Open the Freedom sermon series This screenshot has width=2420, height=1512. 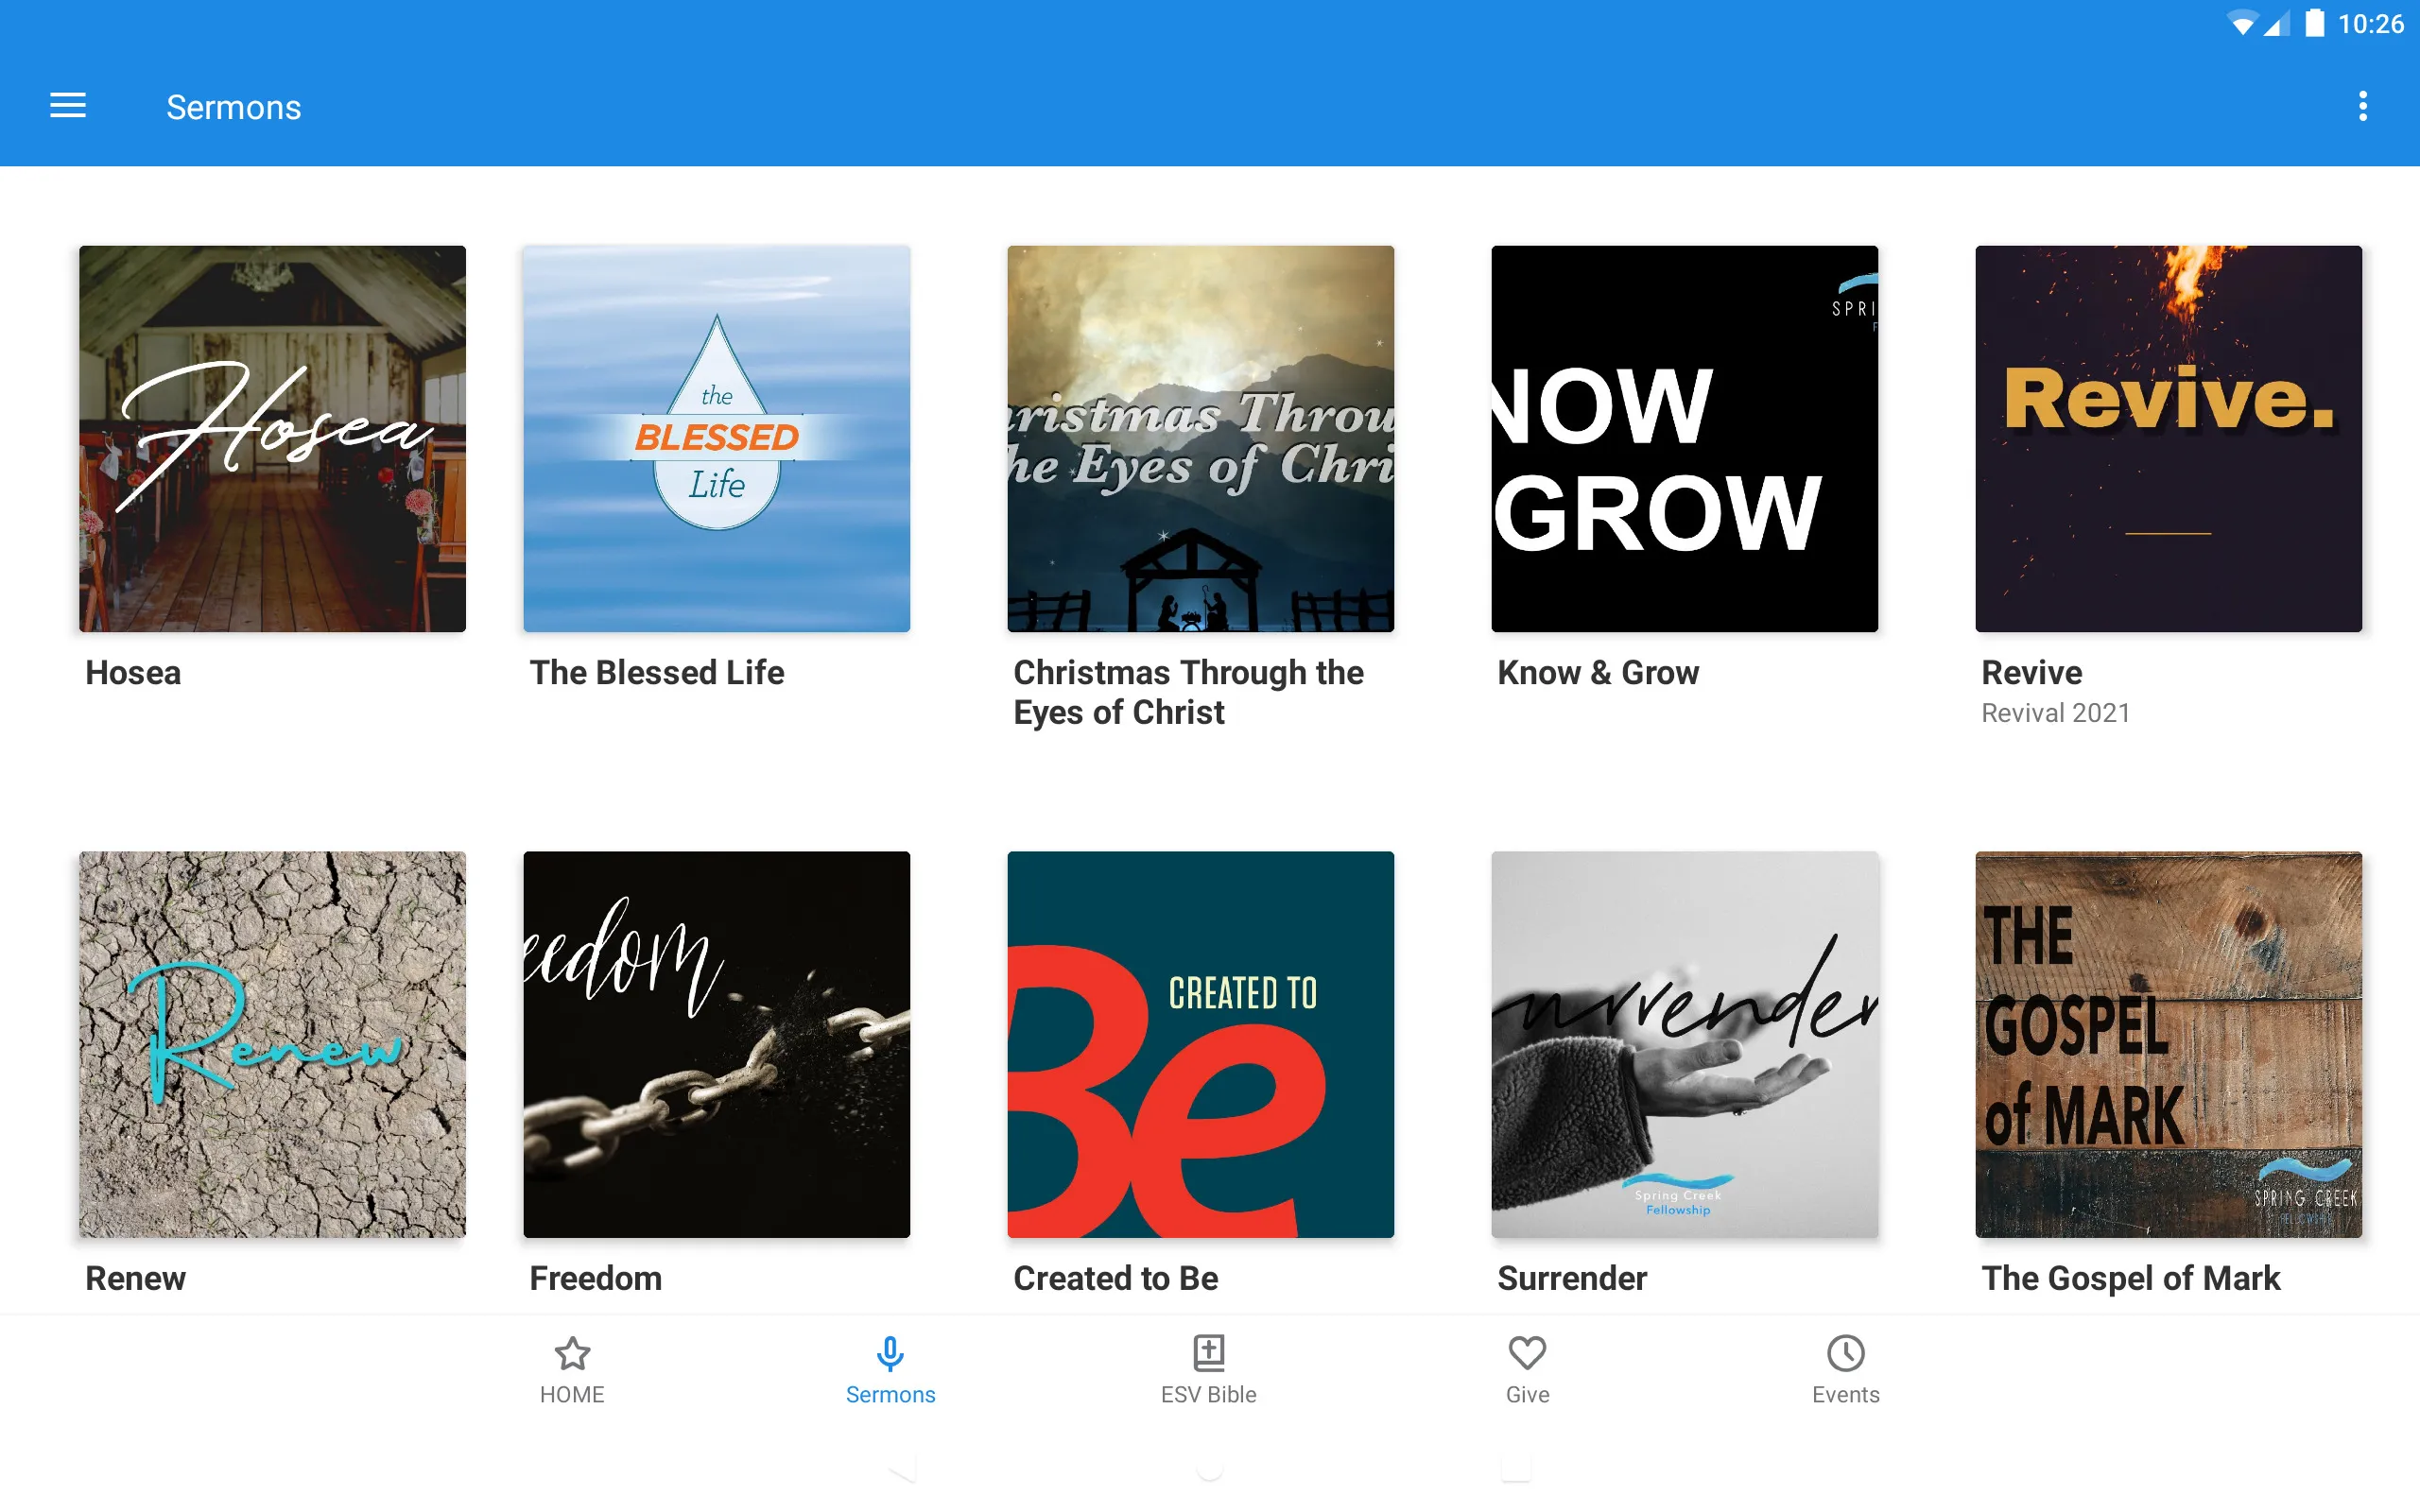coord(715,1043)
